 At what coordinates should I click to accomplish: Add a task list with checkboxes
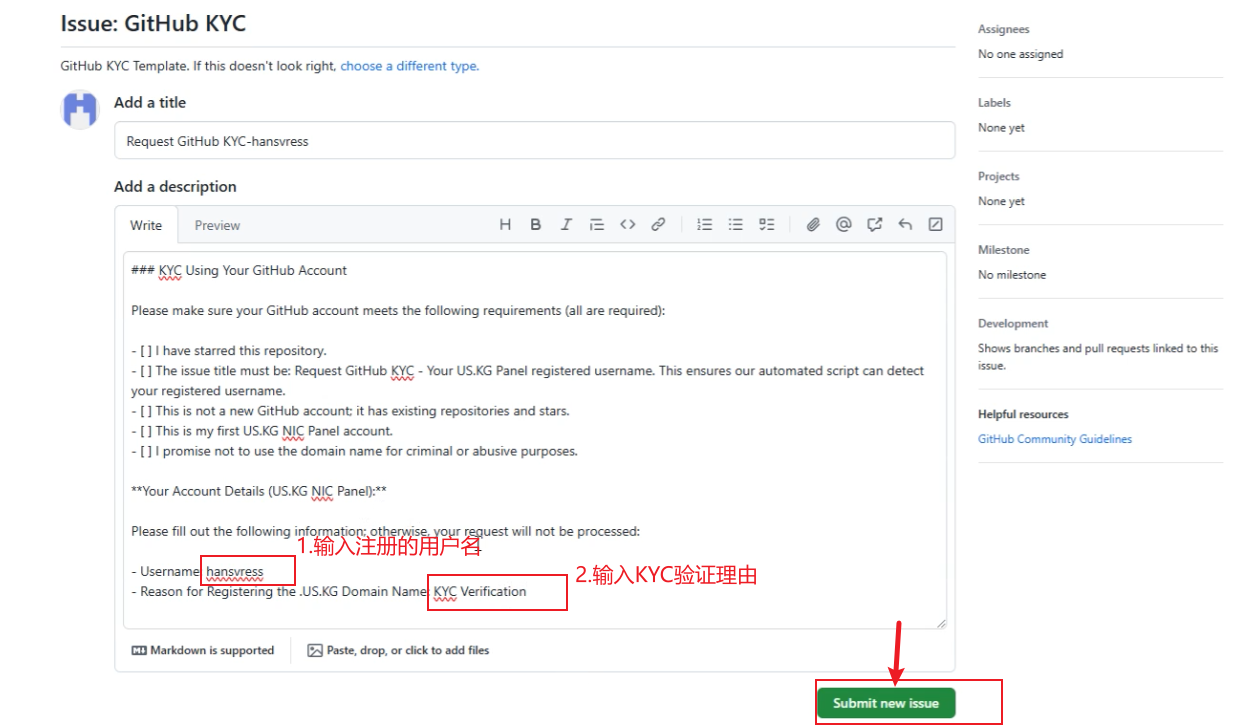pyautogui.click(x=766, y=225)
